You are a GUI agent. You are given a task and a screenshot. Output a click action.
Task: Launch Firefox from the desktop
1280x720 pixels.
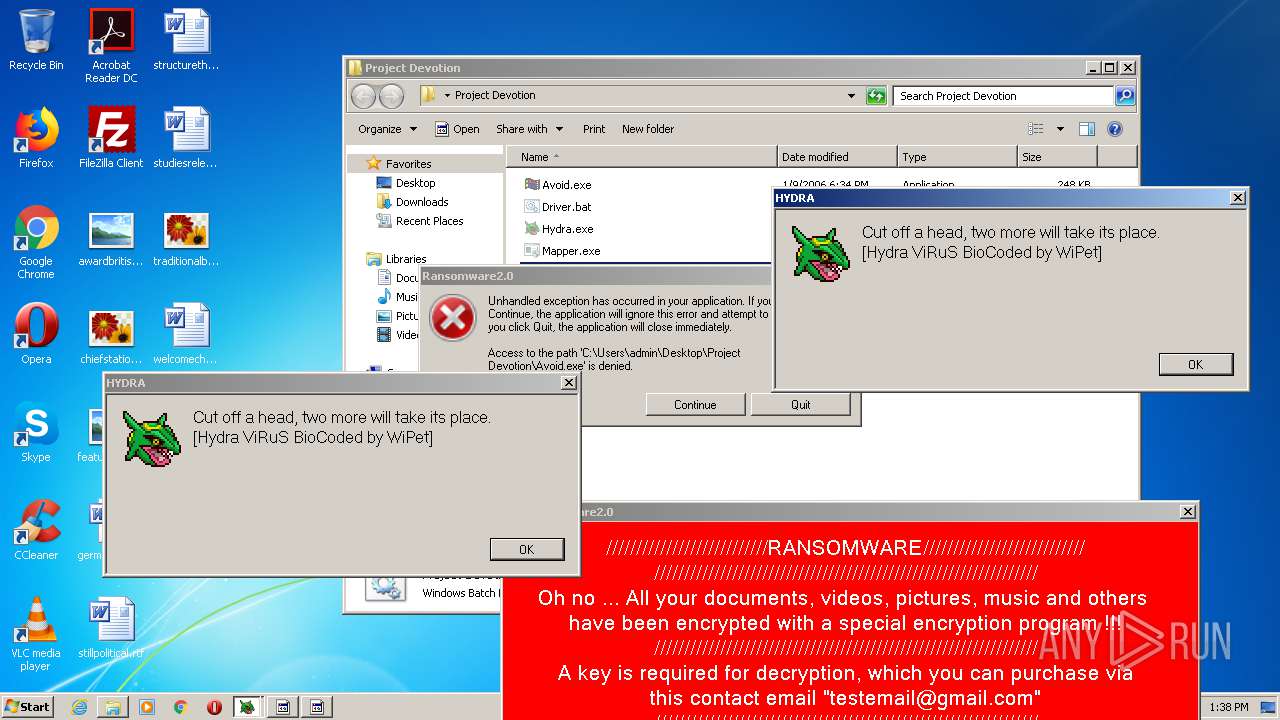36,138
